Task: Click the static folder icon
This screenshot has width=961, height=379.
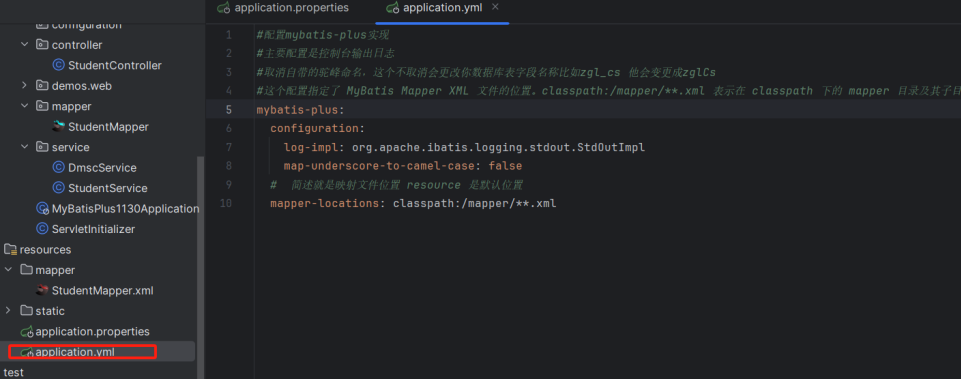Action: tap(26, 311)
